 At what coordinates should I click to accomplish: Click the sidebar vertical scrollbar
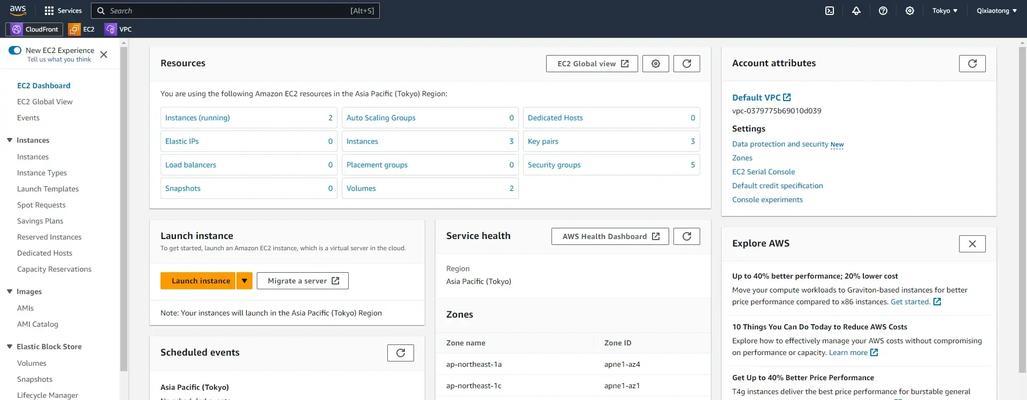[x=124, y=209]
